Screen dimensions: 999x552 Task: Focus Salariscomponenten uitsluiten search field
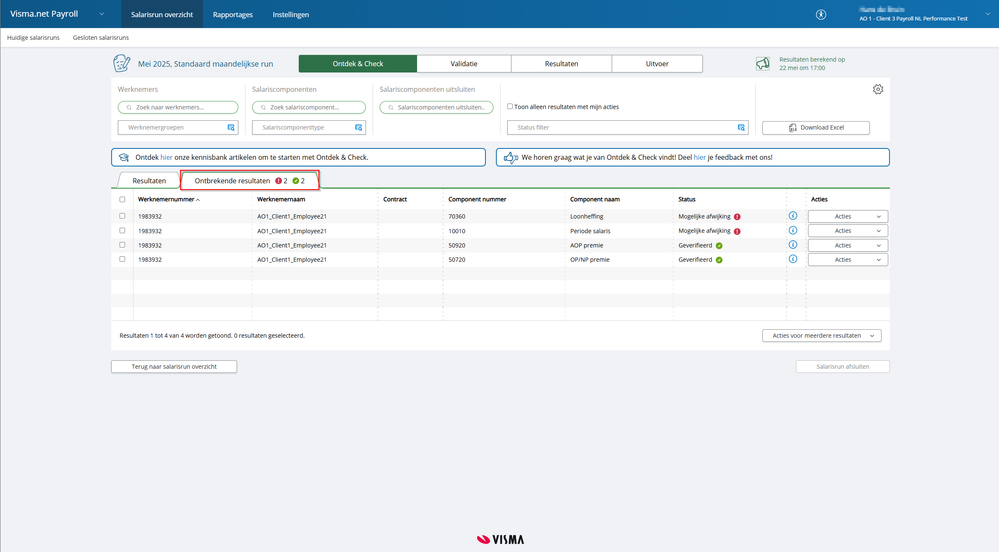pyautogui.click(x=436, y=108)
